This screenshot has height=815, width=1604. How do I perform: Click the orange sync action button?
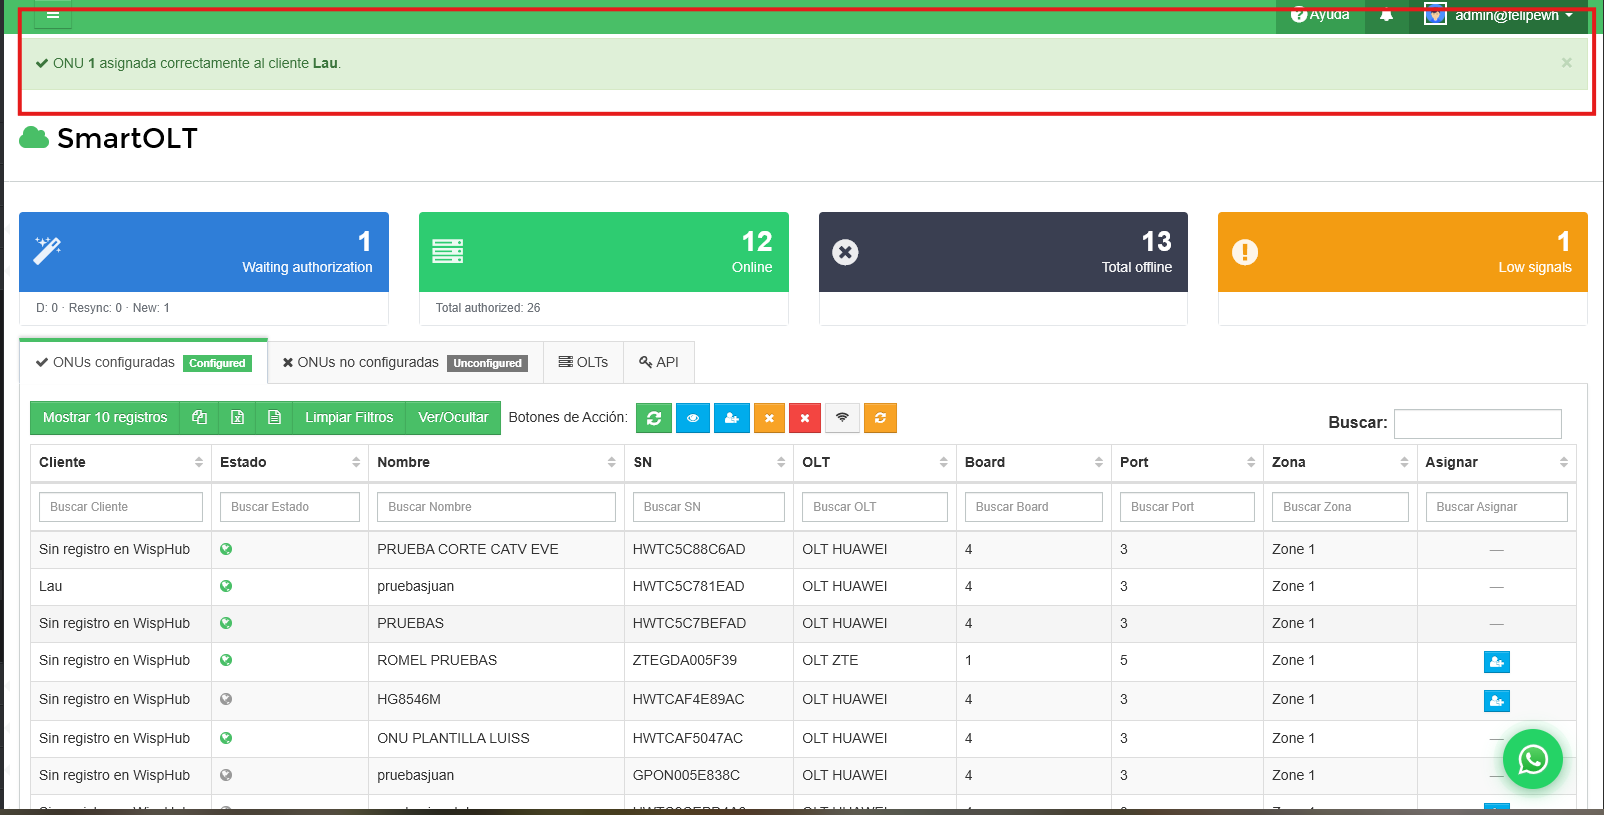point(880,418)
